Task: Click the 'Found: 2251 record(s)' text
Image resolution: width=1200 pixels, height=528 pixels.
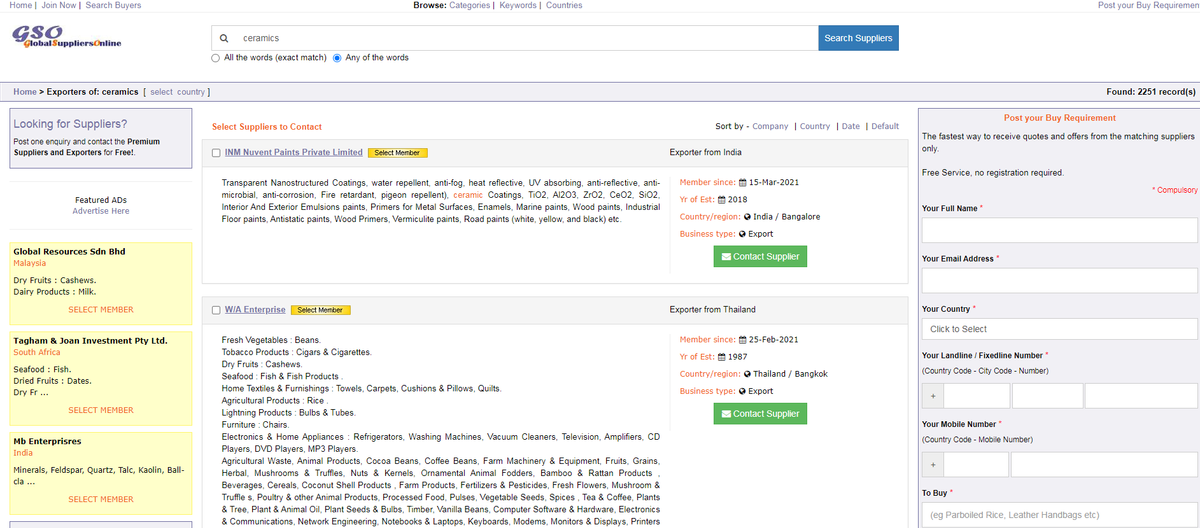Action: click(x=1151, y=92)
